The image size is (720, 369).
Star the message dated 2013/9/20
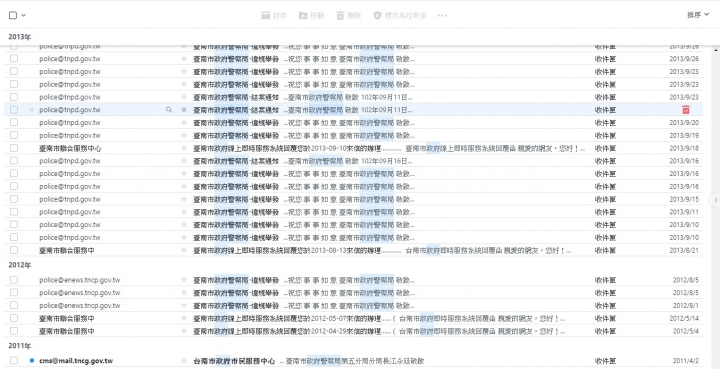[x=184, y=123]
